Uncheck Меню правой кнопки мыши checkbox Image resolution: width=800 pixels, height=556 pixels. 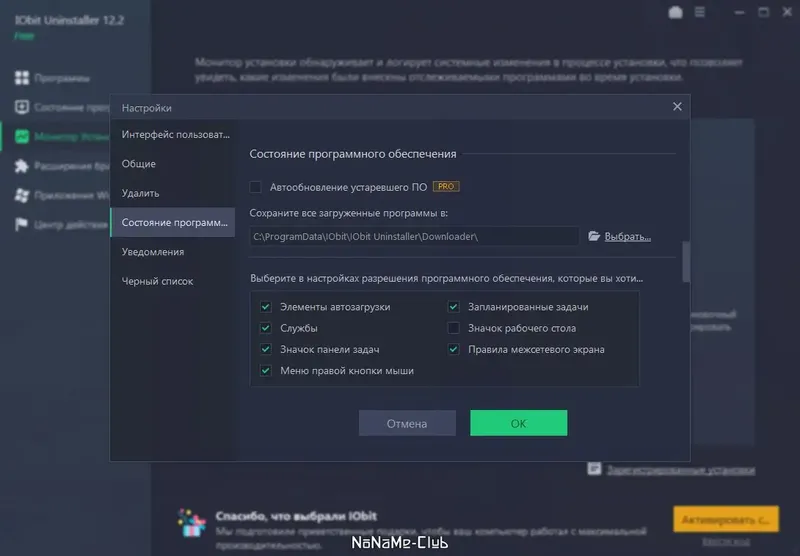click(x=265, y=371)
